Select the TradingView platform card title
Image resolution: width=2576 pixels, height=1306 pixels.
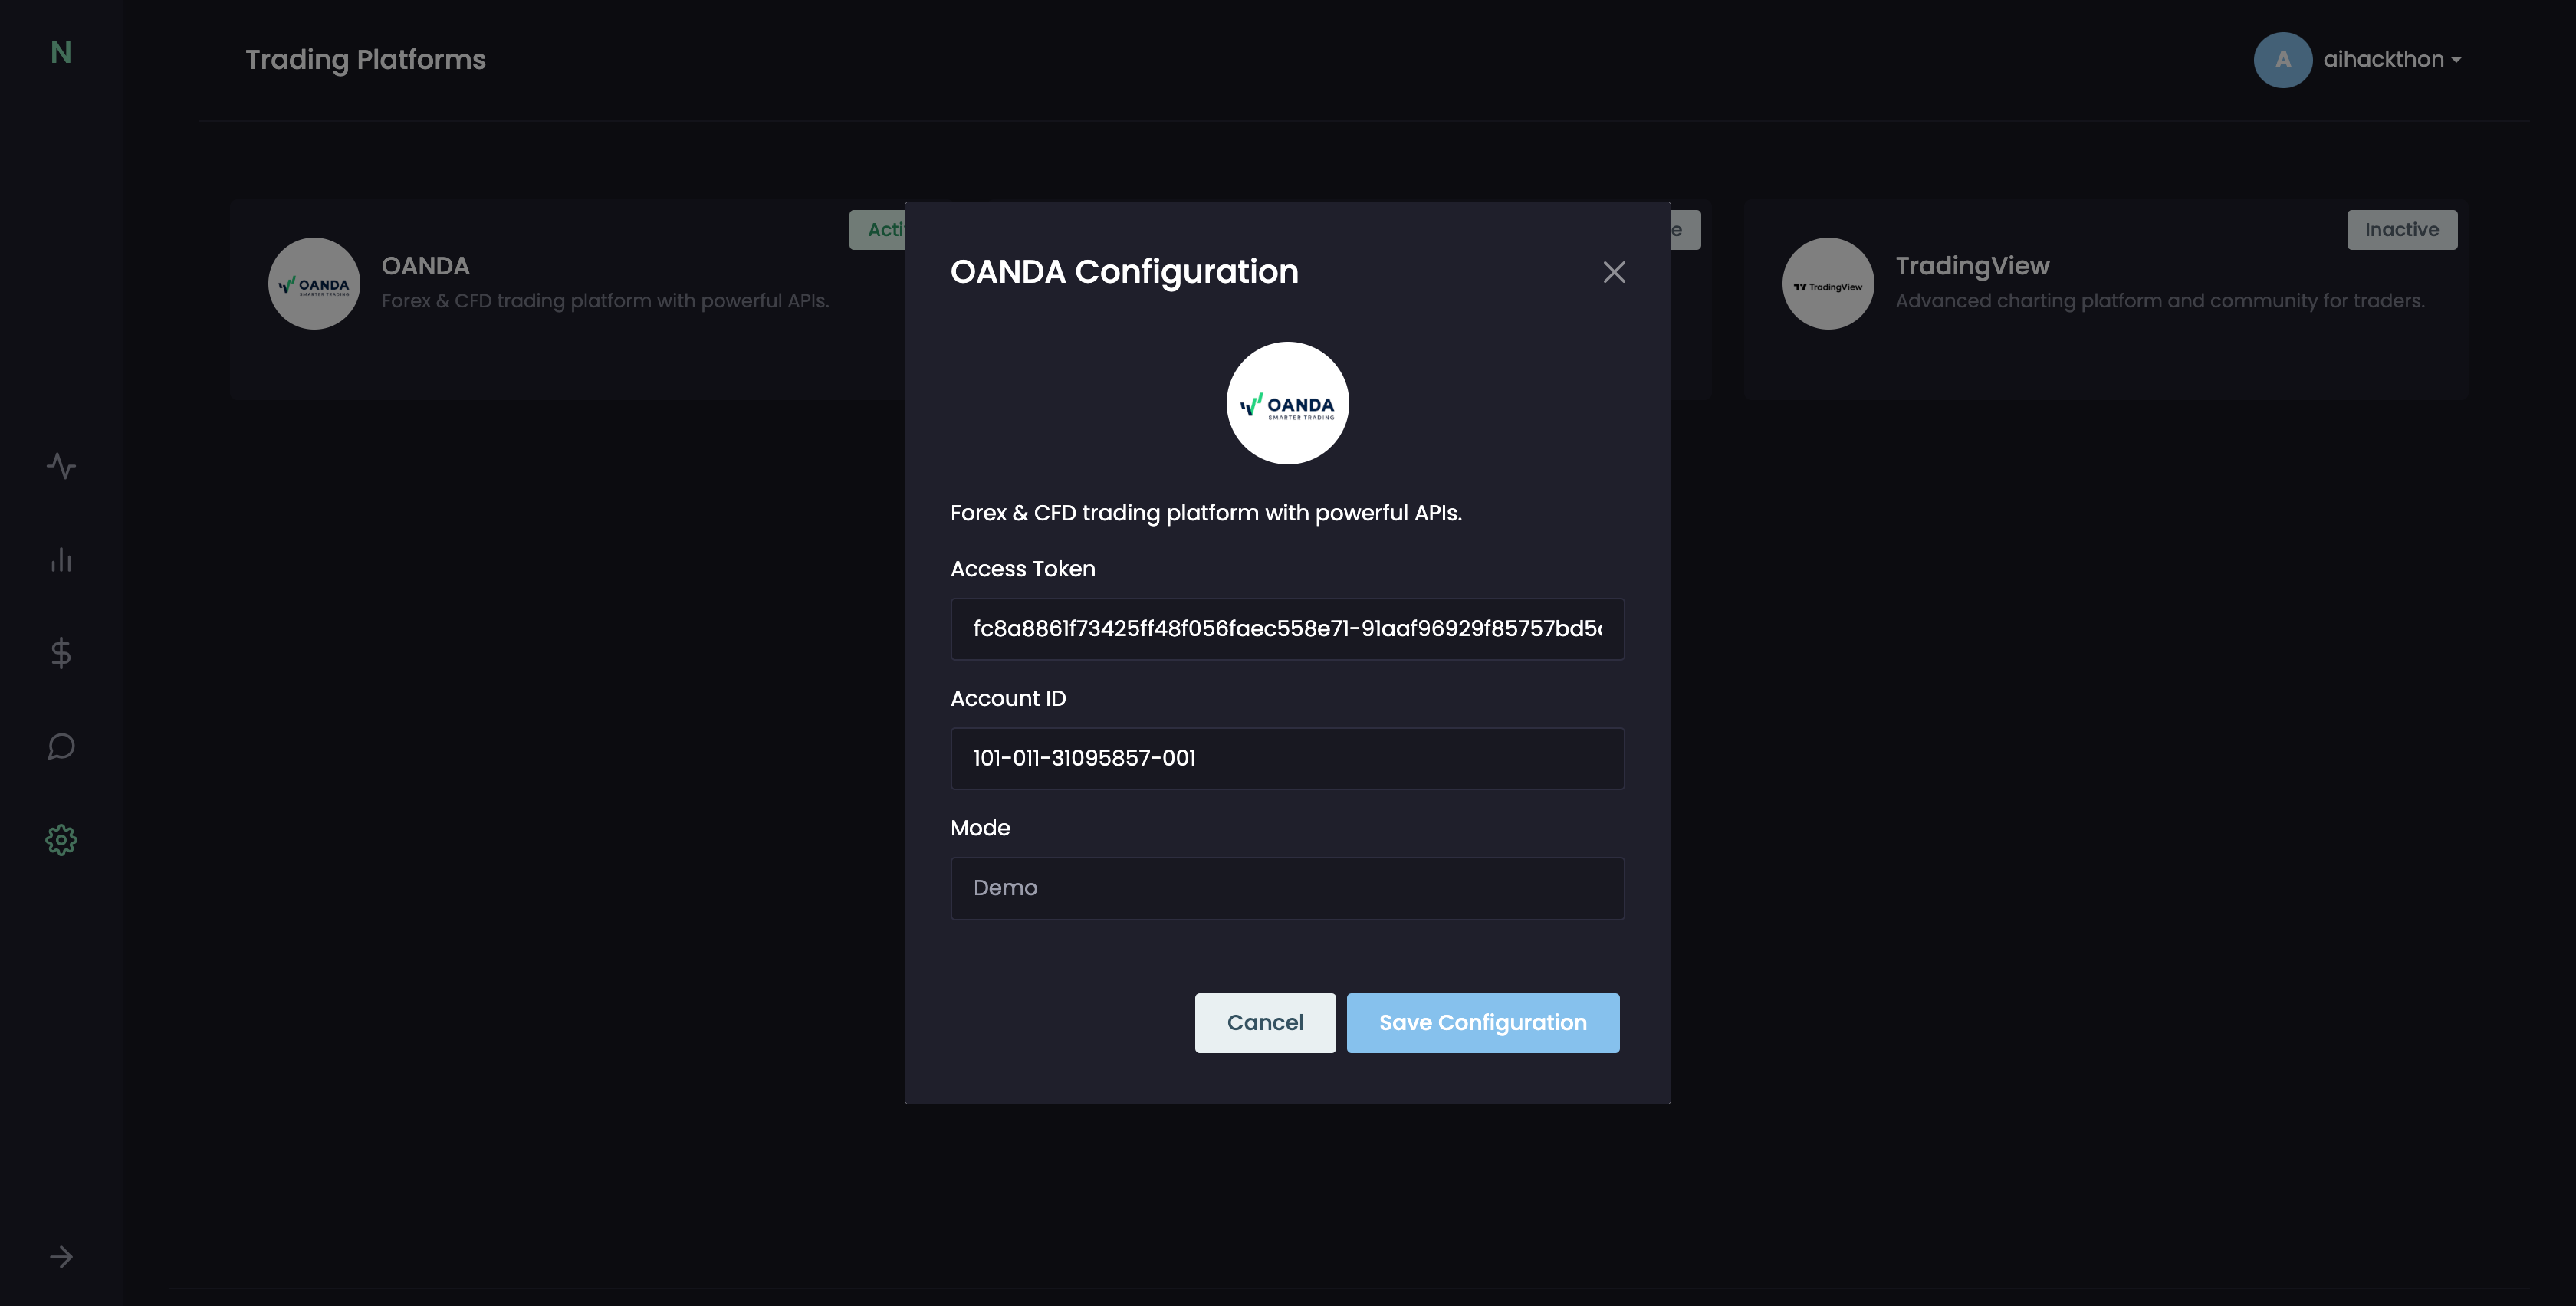tap(1972, 266)
